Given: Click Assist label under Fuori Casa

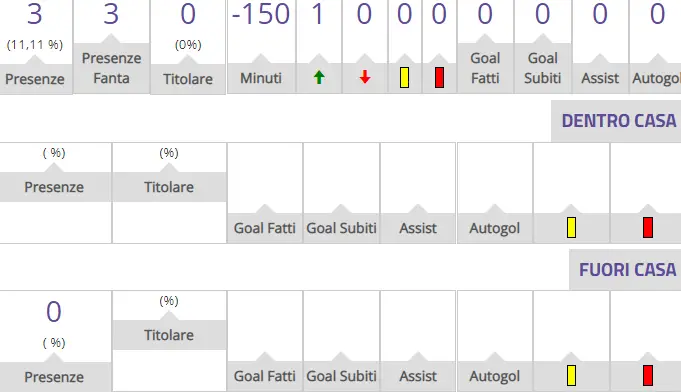Looking at the screenshot, I should tap(418, 376).
